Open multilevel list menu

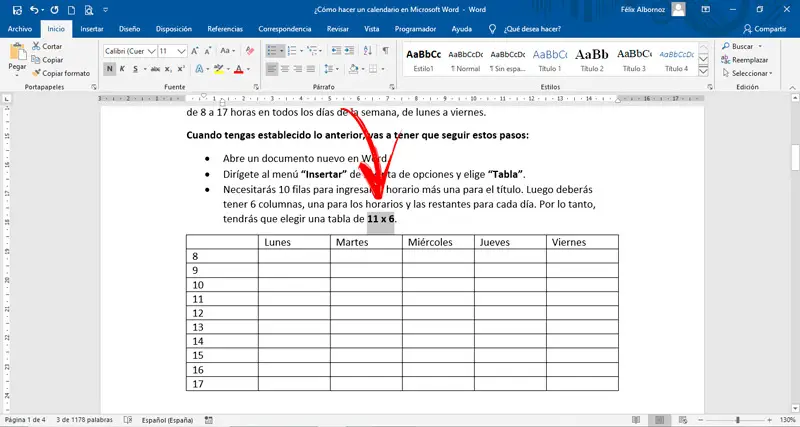(x=312, y=51)
